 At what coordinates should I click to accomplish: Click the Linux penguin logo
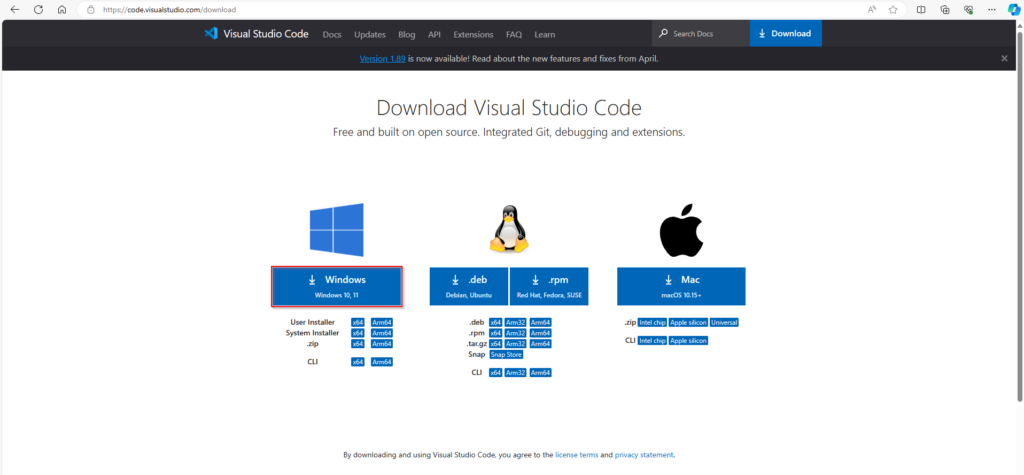(509, 227)
